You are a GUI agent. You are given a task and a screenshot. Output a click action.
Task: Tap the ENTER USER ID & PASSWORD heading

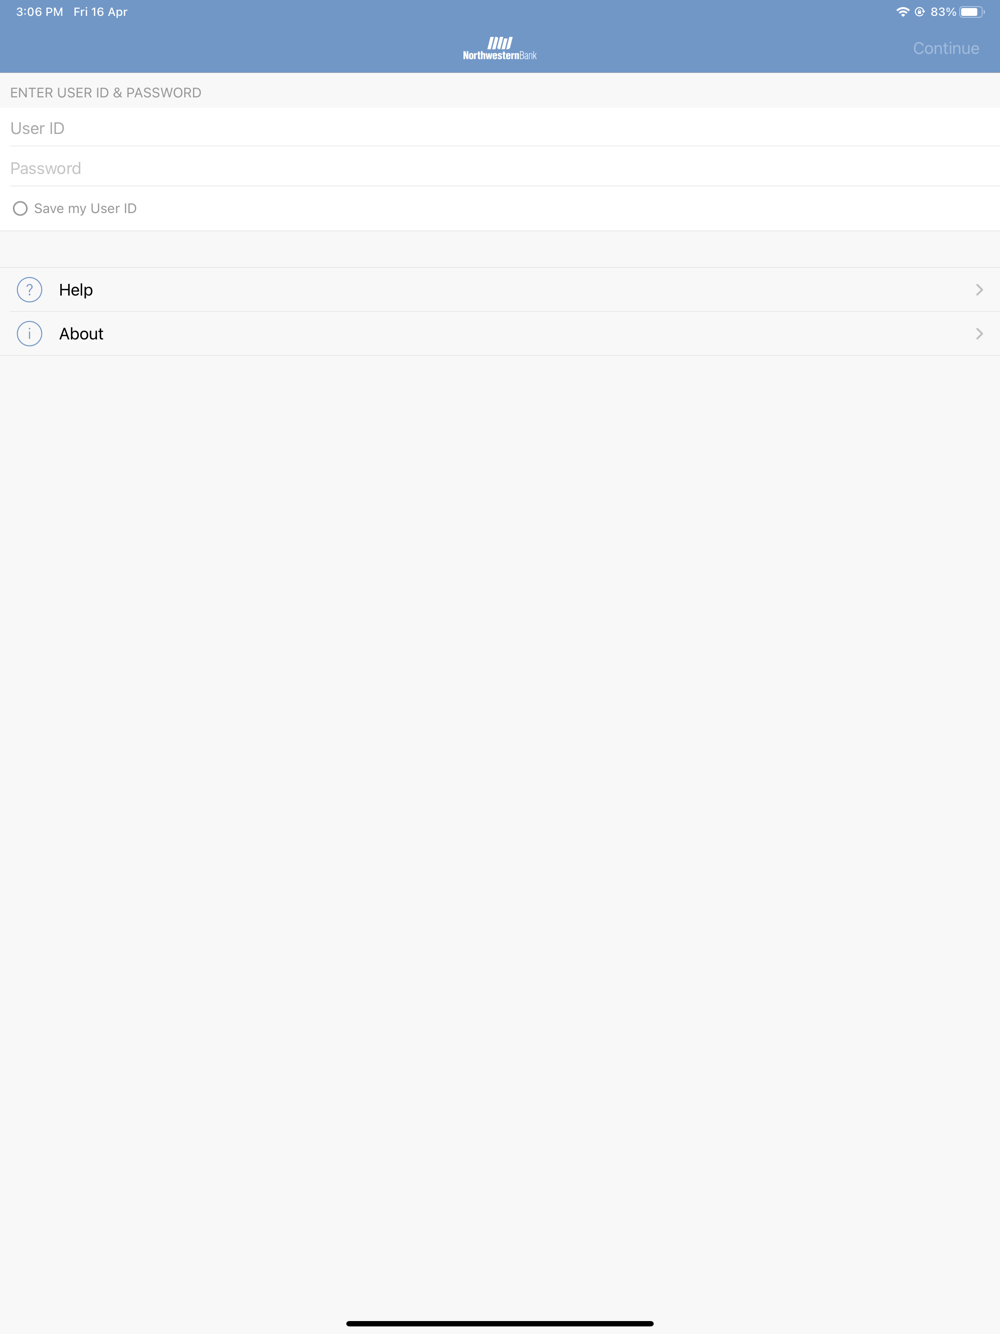point(106,93)
